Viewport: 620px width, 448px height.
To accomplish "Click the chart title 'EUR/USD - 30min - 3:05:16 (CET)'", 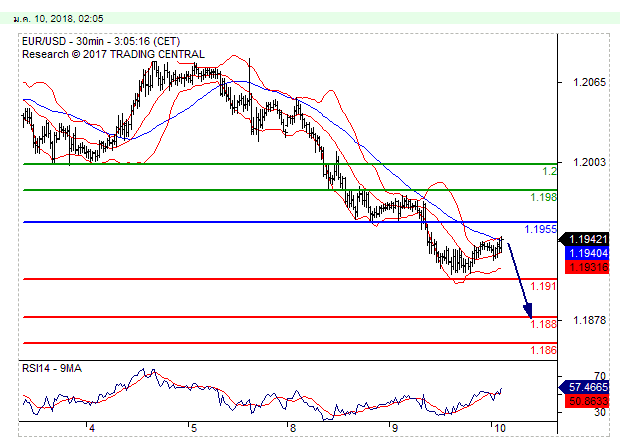I will (101, 42).
